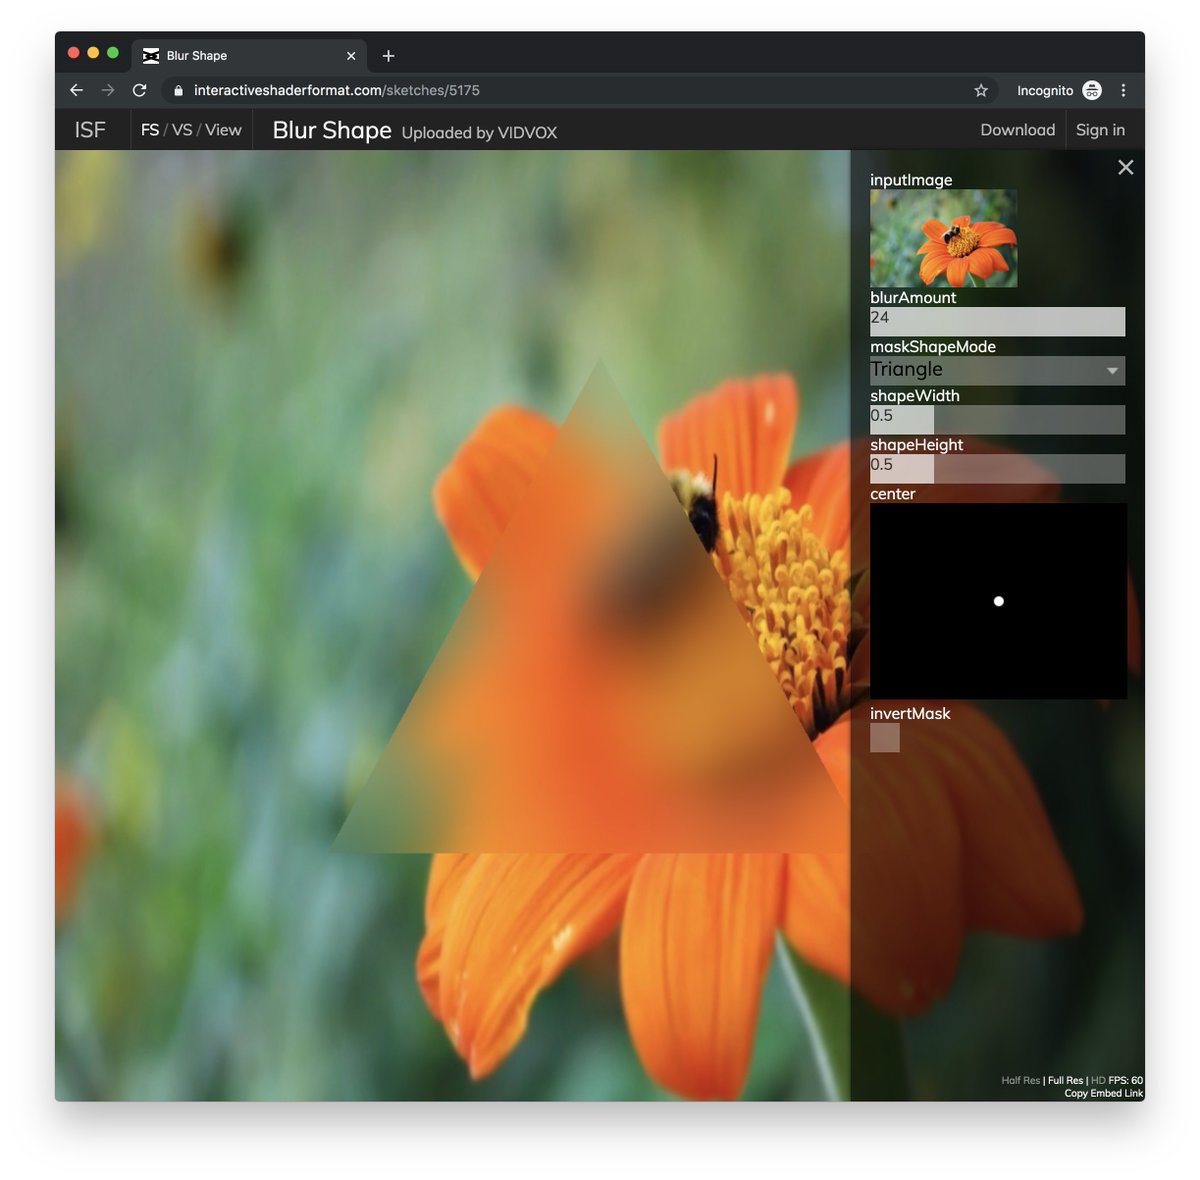Close the Blur Shape browser tab
This screenshot has width=1200, height=1180.
pos(351,56)
